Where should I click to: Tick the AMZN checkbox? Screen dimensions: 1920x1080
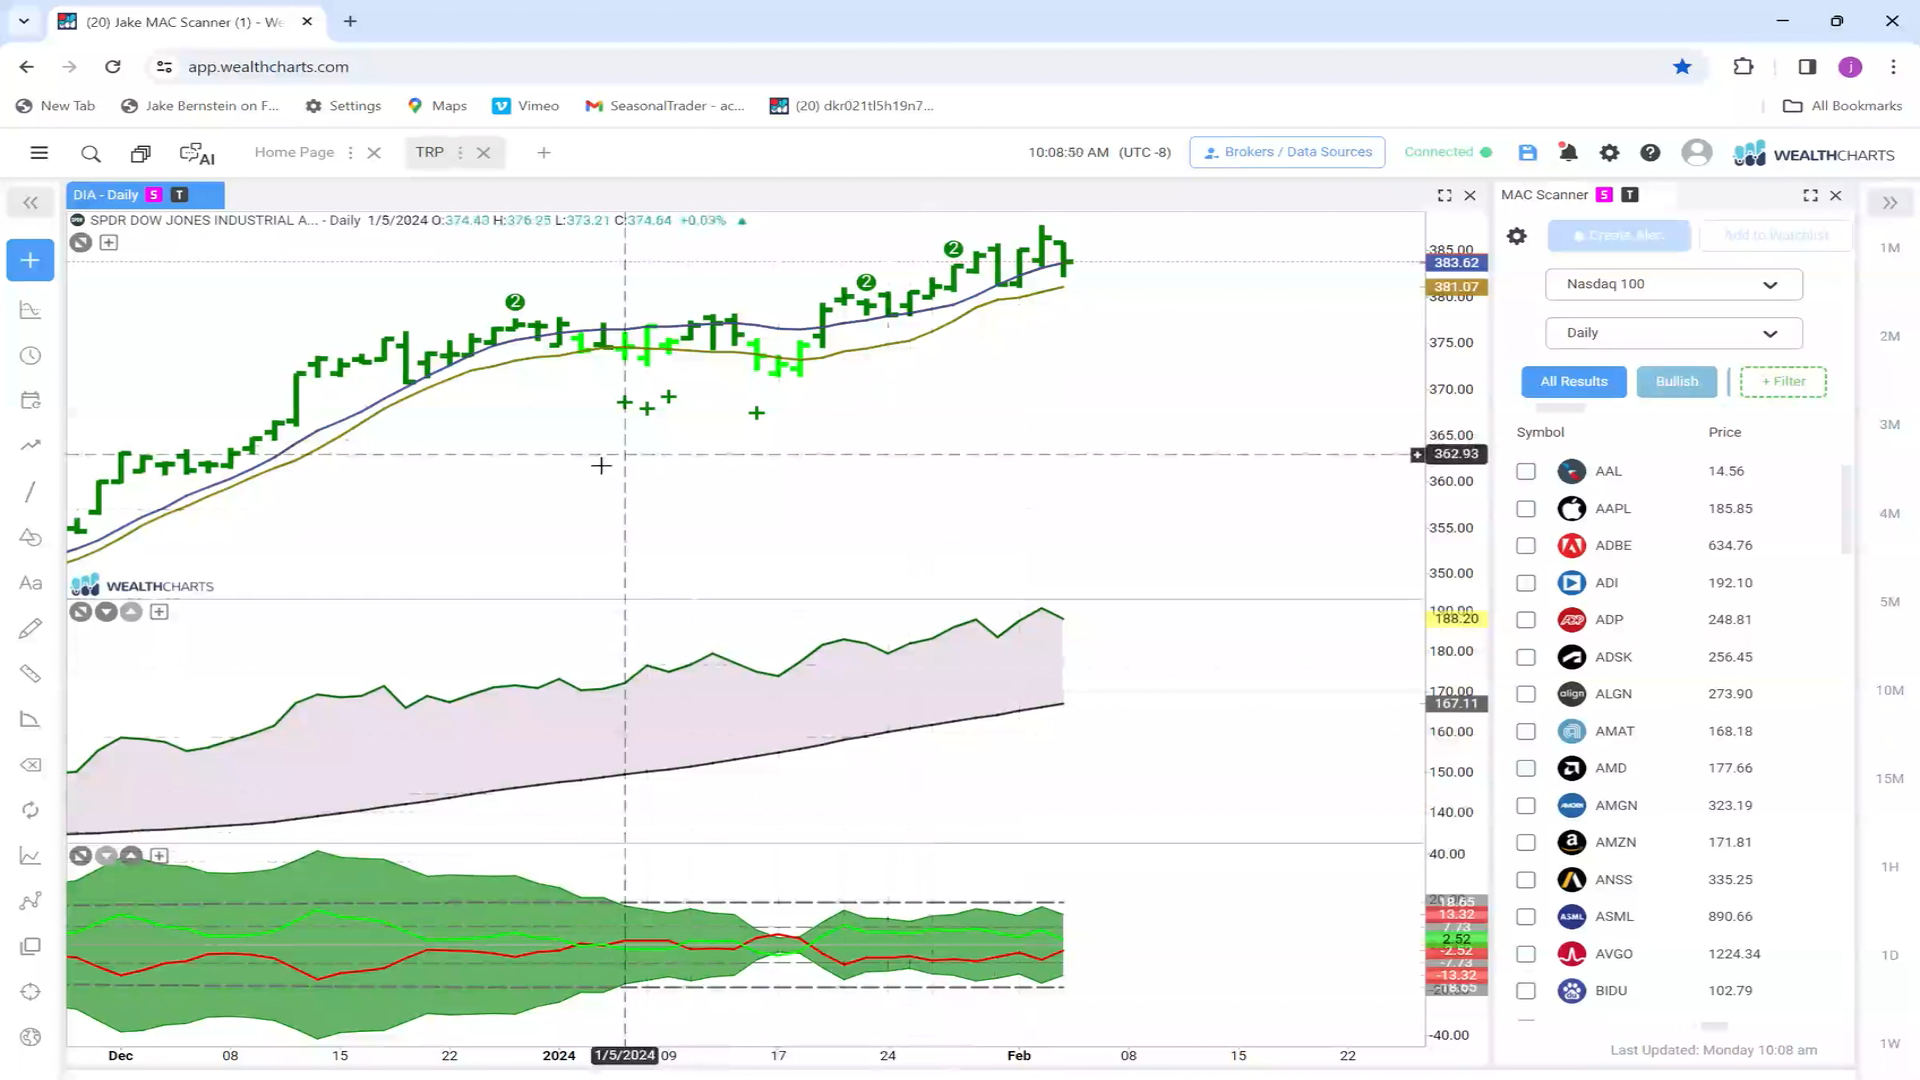[1526, 842]
